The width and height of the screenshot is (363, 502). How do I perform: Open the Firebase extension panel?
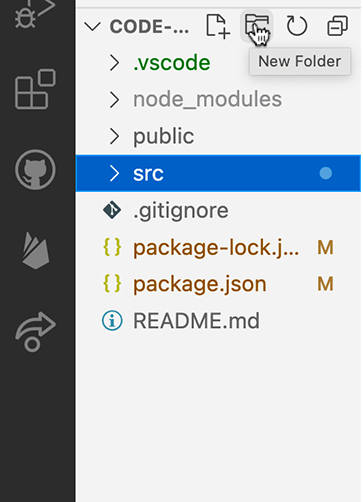click(36, 250)
